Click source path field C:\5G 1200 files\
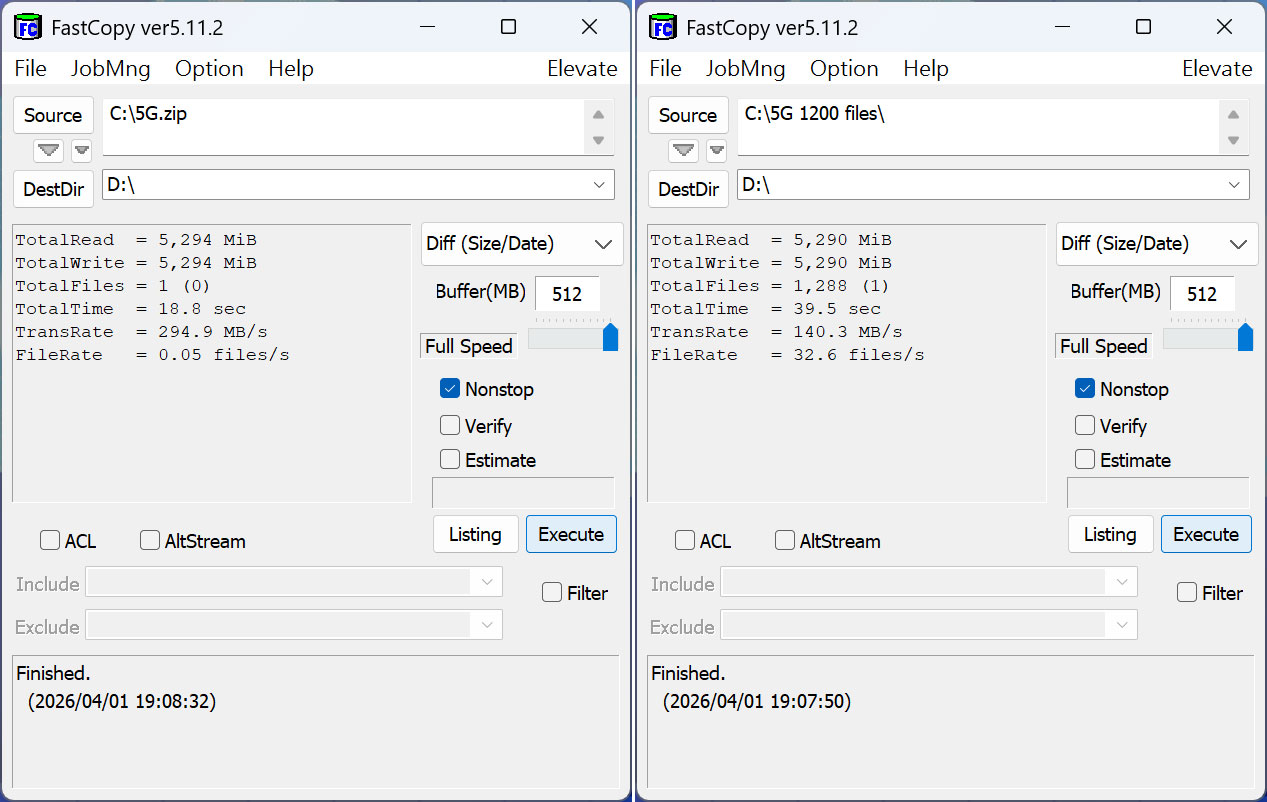This screenshot has height=802, width=1267. point(979,127)
